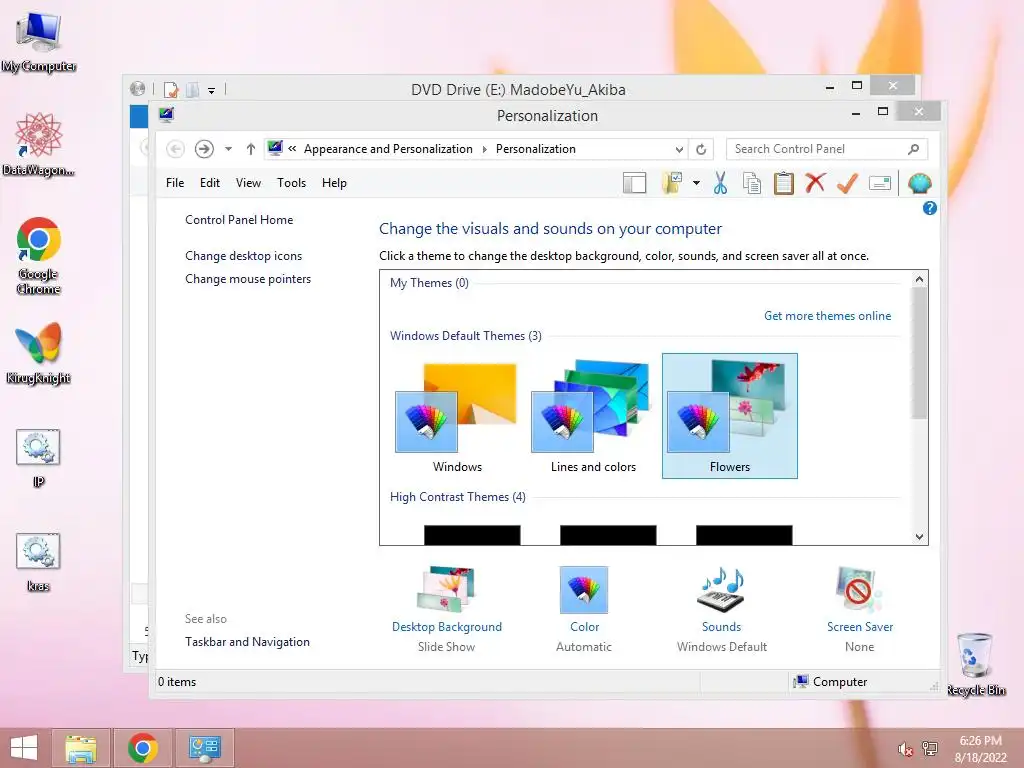Screen dimensions: 1024x768
Task: Open Google Chrome desktop shortcut
Action: click(x=39, y=255)
